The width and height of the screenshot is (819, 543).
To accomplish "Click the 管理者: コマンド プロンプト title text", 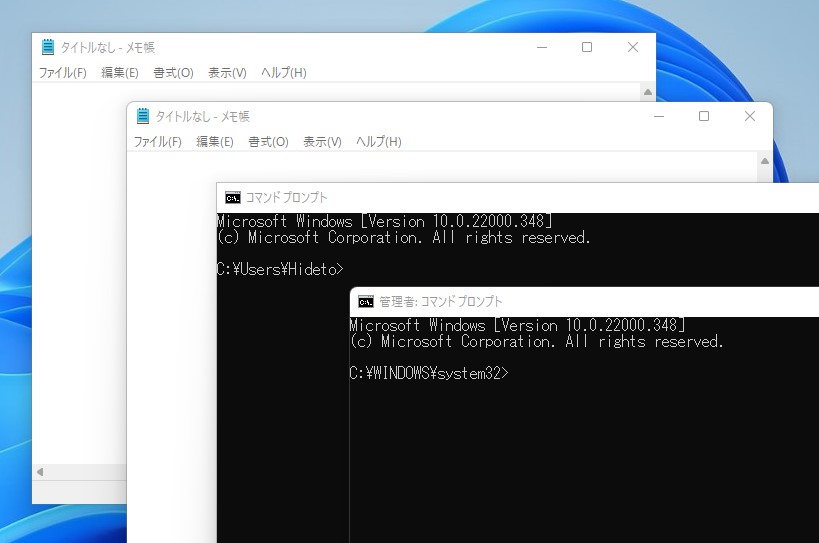I will tap(440, 302).
